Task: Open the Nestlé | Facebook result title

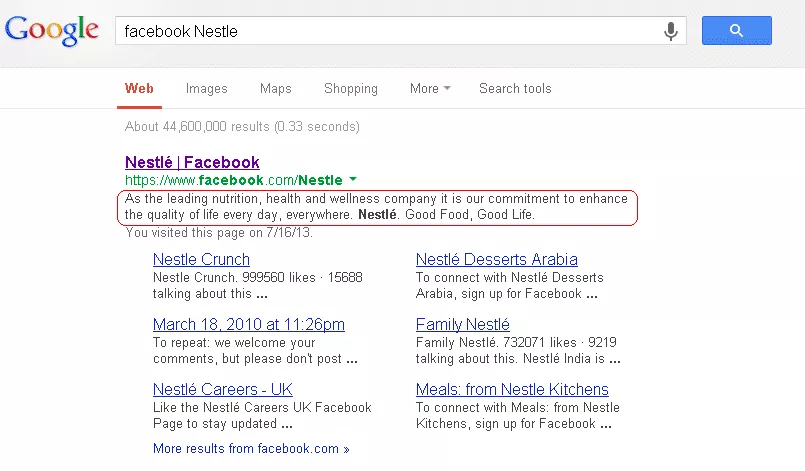Action: [193, 162]
